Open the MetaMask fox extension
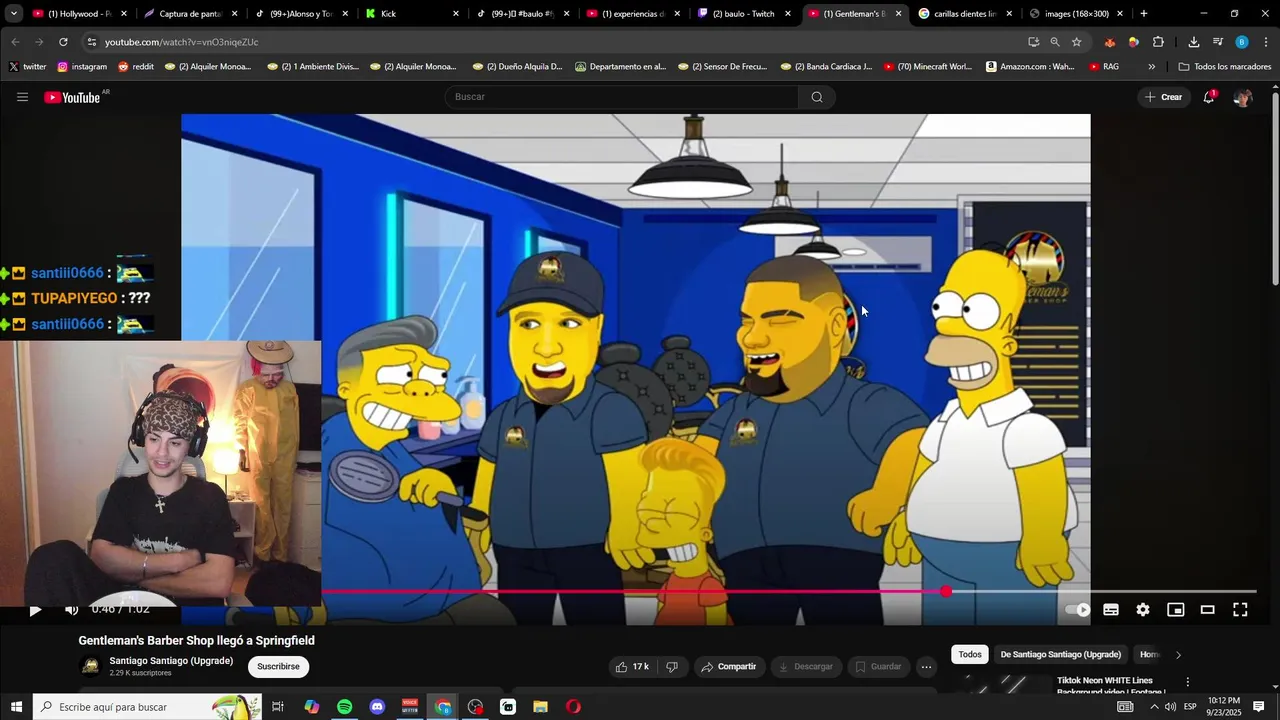 (1110, 42)
